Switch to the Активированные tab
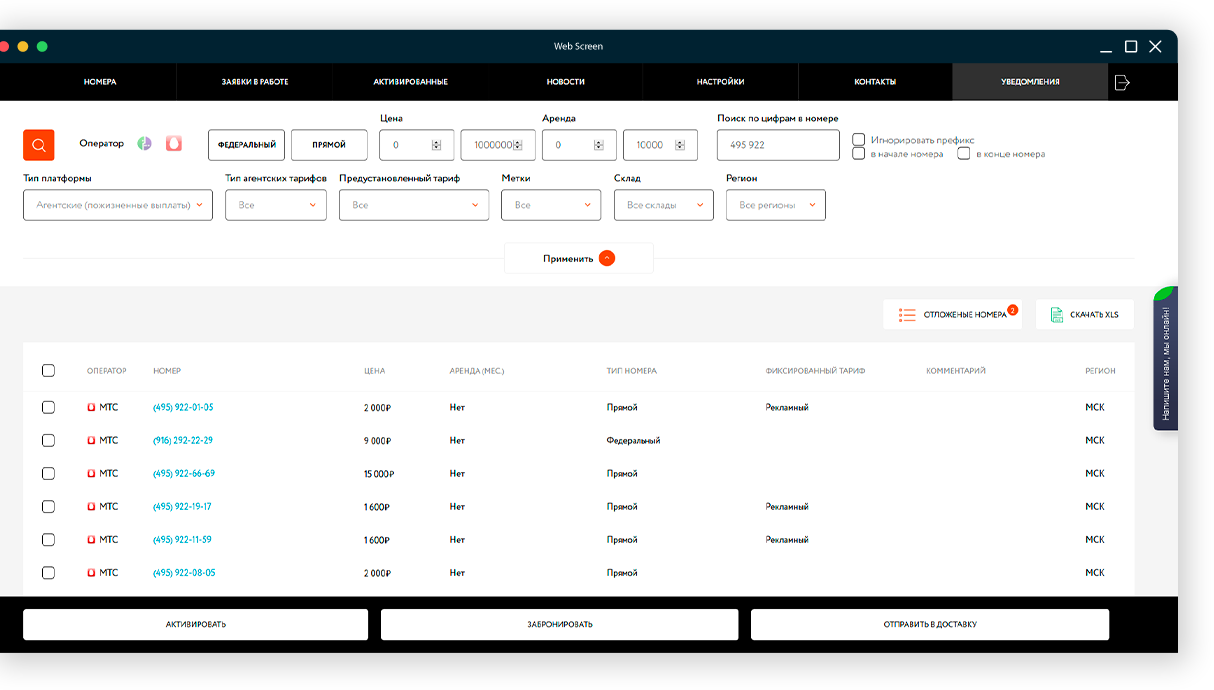 (410, 82)
